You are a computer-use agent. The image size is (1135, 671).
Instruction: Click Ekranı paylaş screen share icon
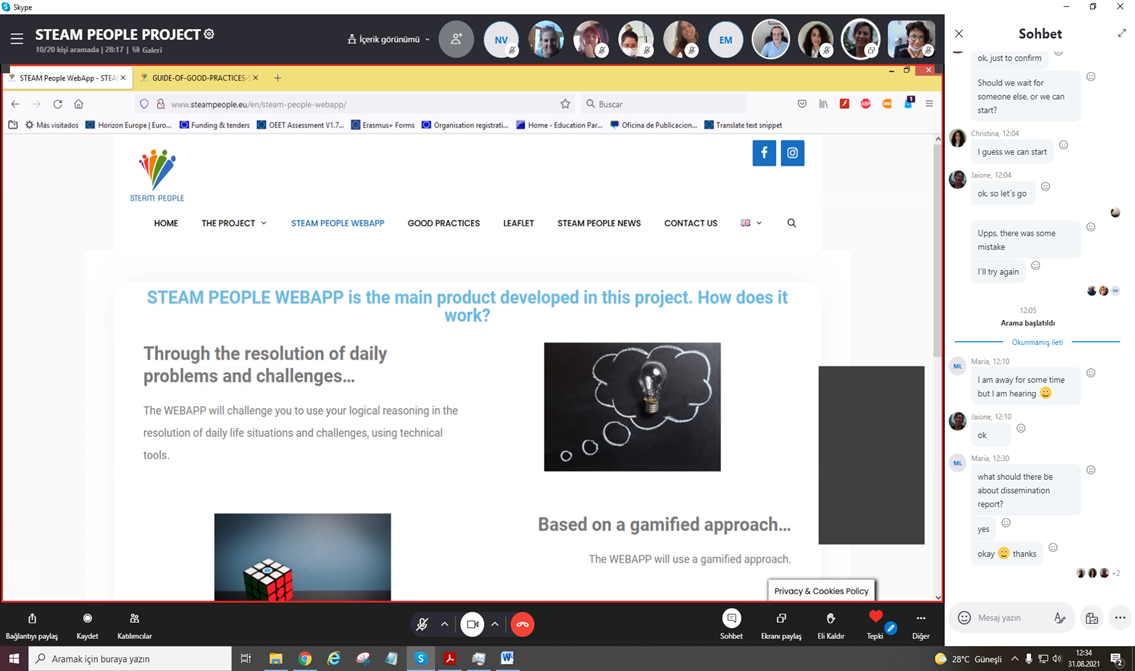click(x=781, y=619)
